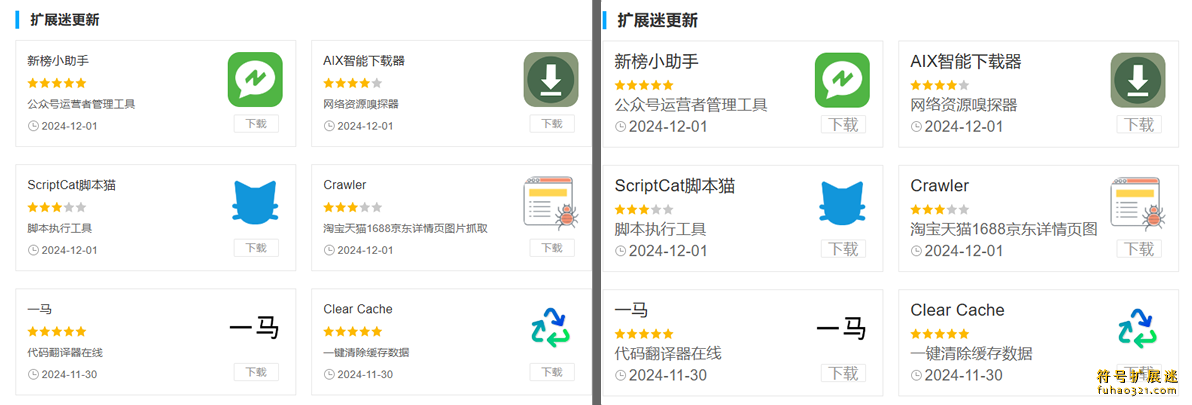The image size is (1192, 405).
Task: Open the 一马 logo icon in right panel
Action: (x=841, y=328)
